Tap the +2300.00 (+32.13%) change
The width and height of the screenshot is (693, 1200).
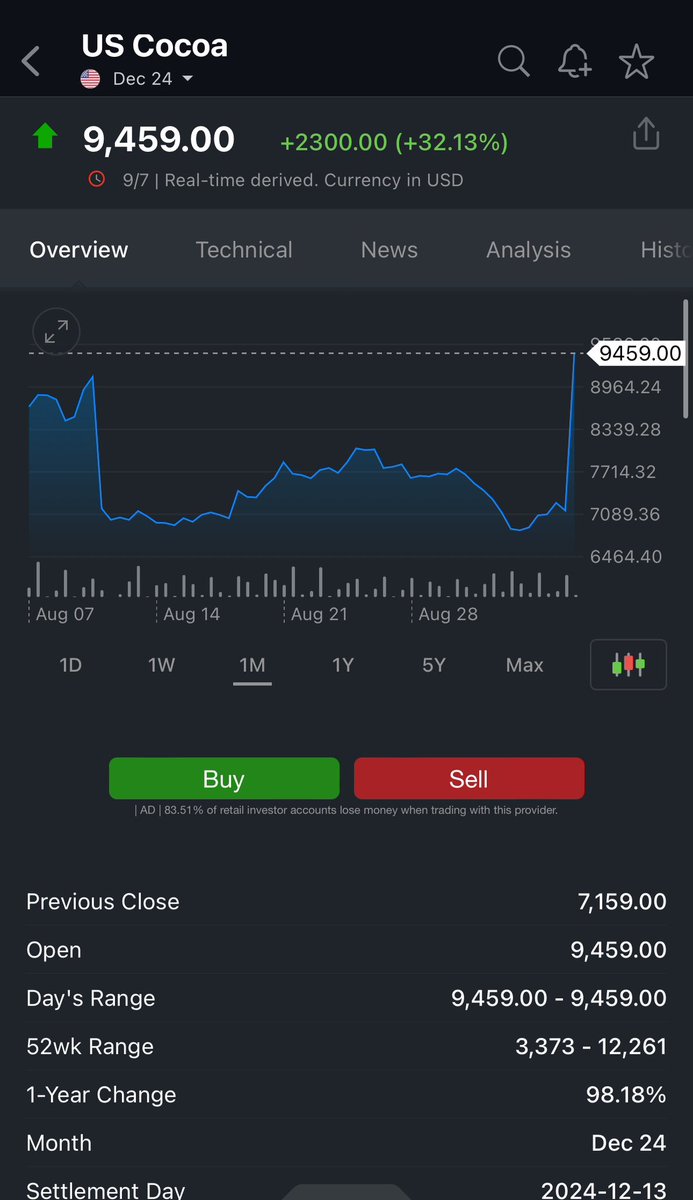[394, 143]
